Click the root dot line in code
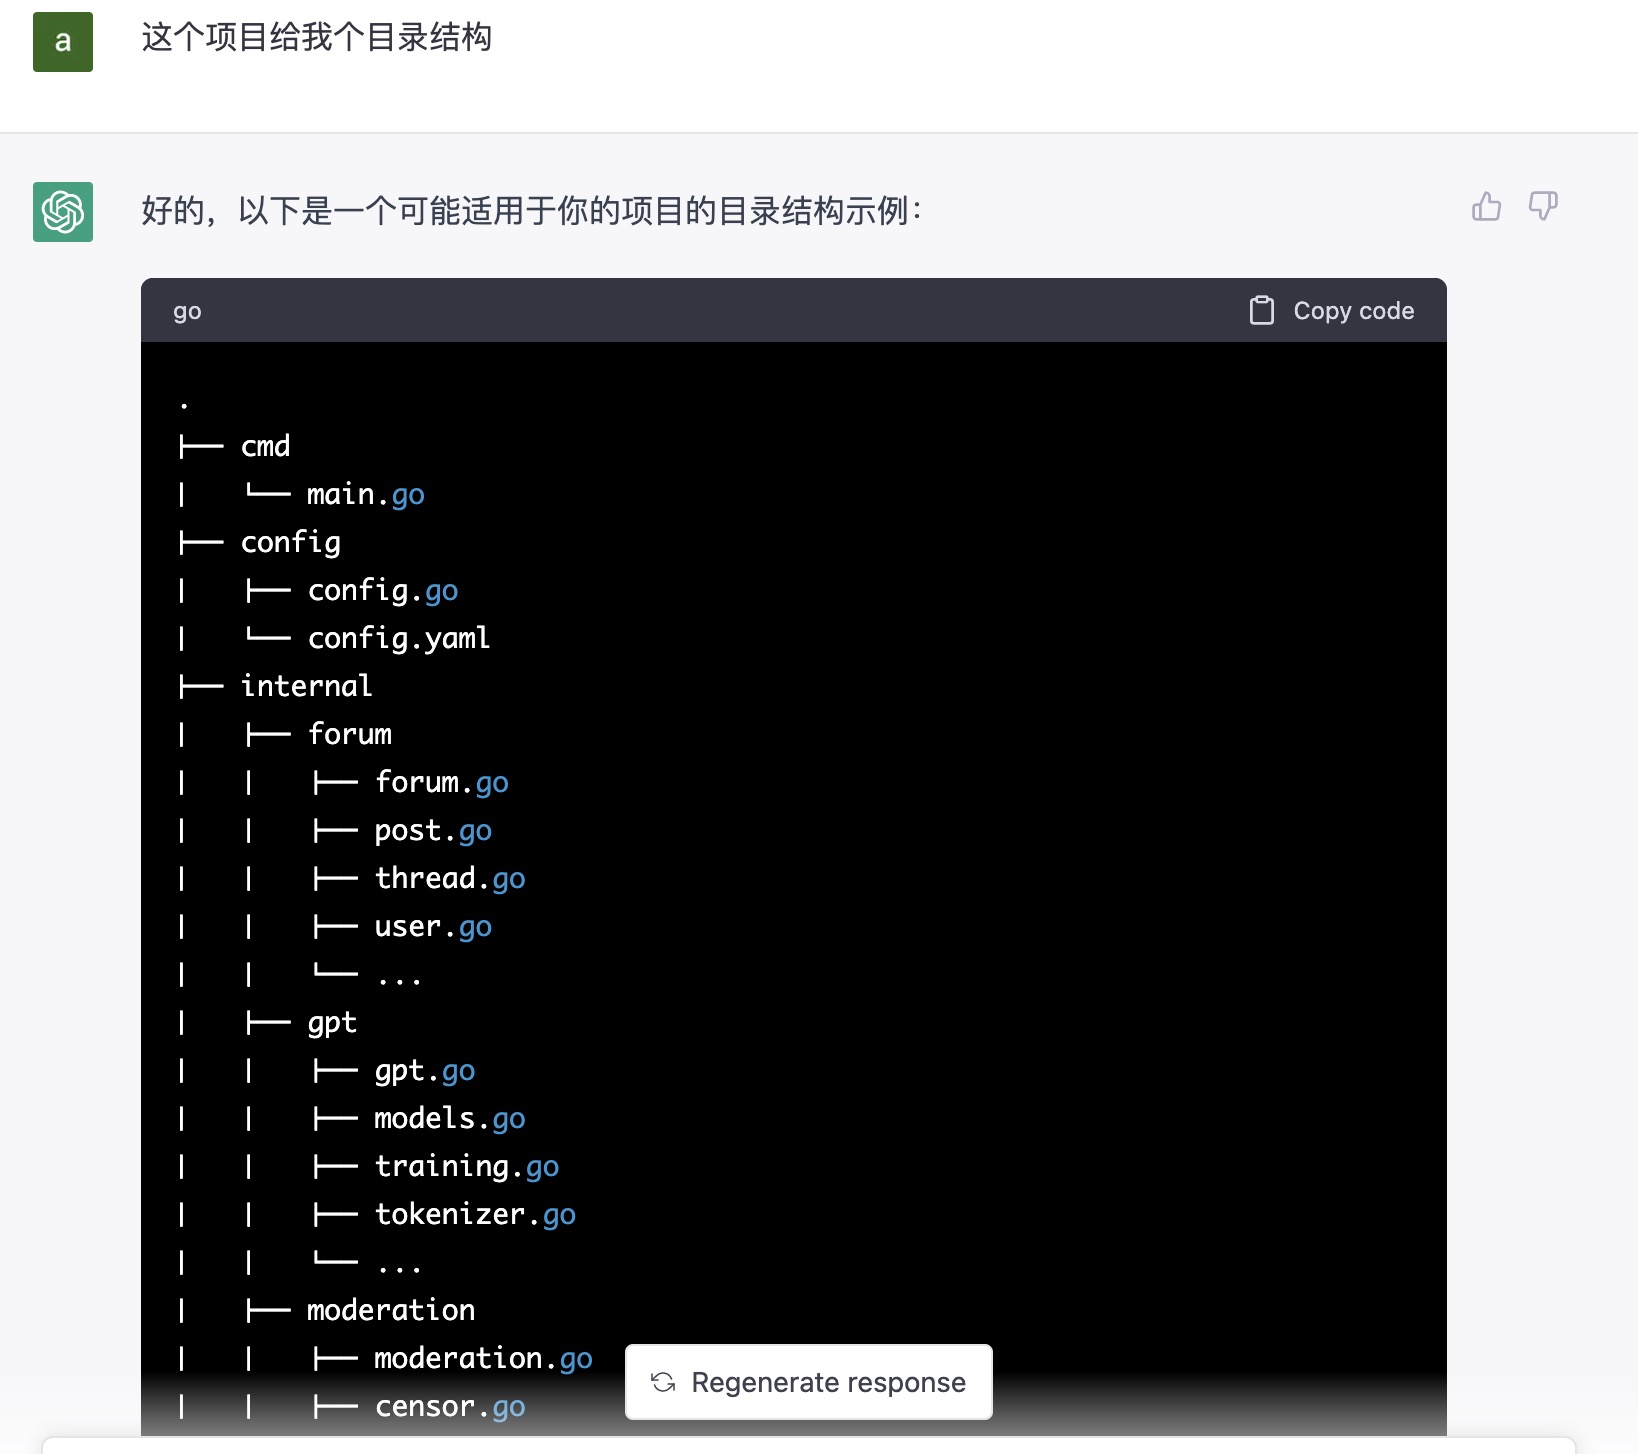Screen dimensions: 1638x1454 coord(184,405)
